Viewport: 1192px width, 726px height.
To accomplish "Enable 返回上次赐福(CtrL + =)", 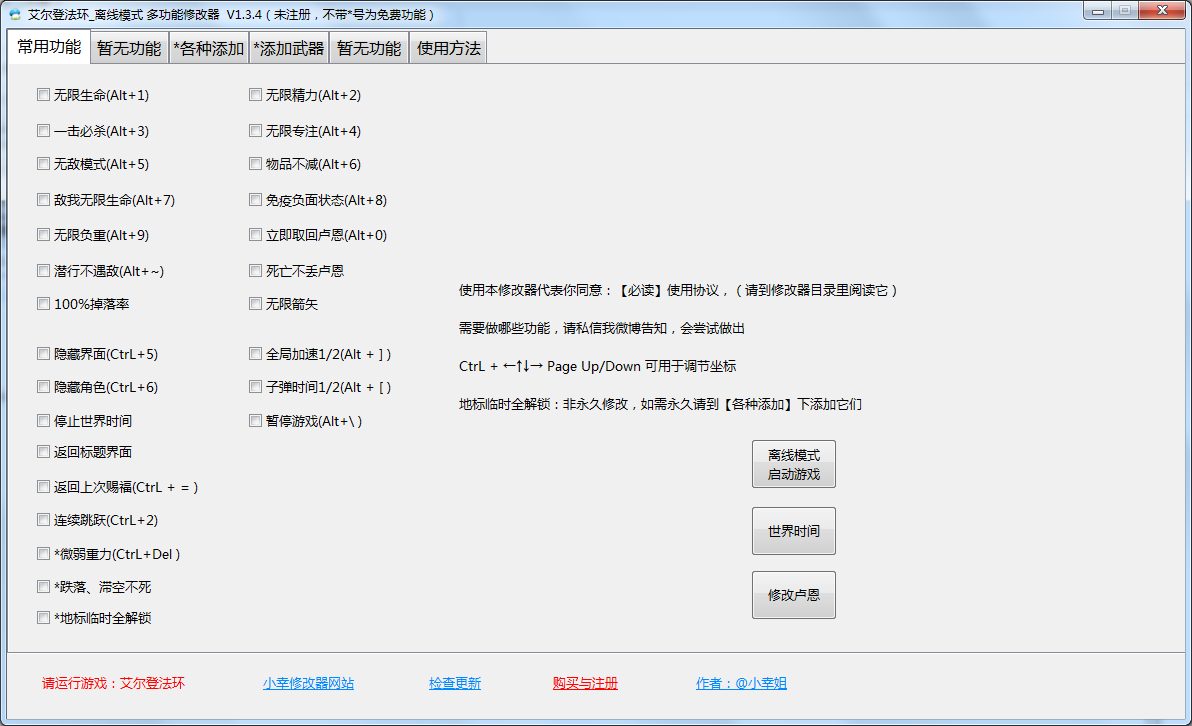I will (43, 487).
